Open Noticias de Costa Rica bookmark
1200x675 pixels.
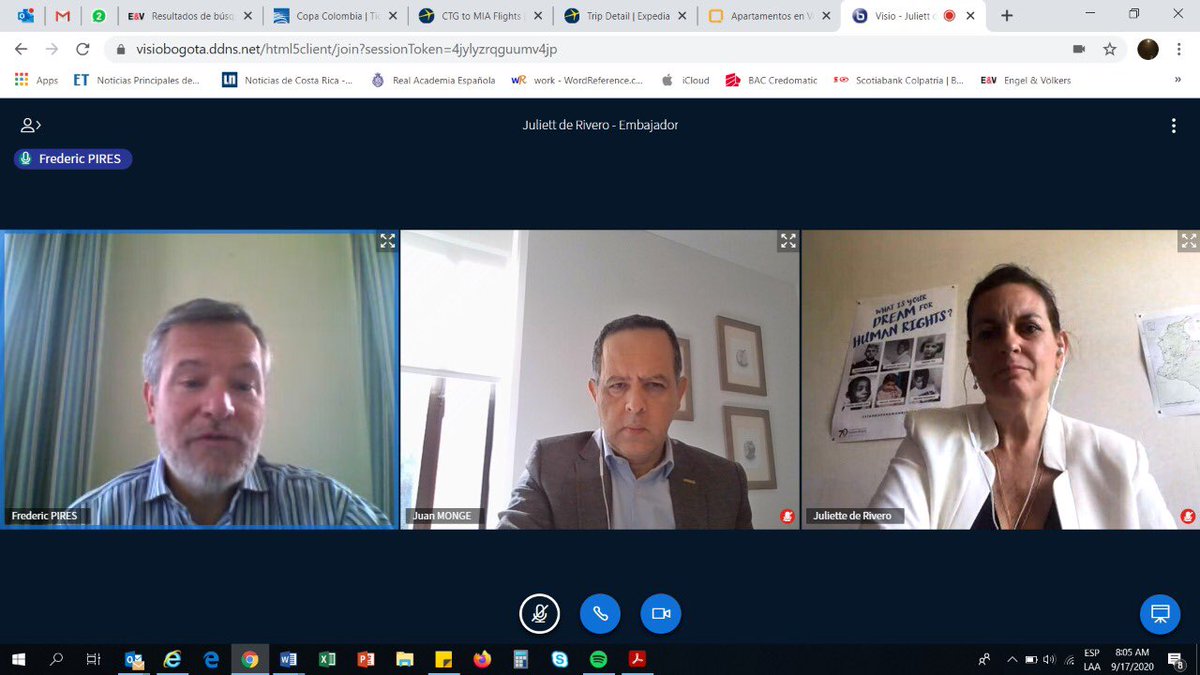pyautogui.click(x=287, y=80)
